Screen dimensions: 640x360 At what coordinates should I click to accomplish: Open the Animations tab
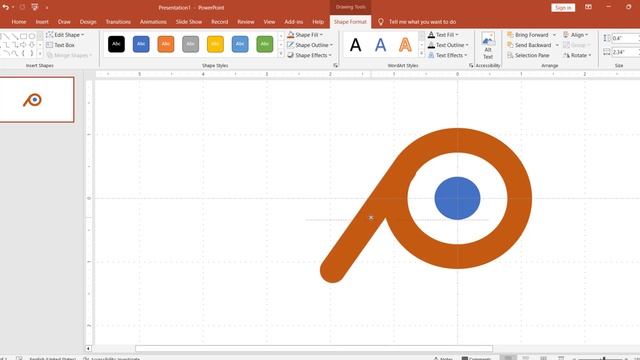(x=153, y=22)
